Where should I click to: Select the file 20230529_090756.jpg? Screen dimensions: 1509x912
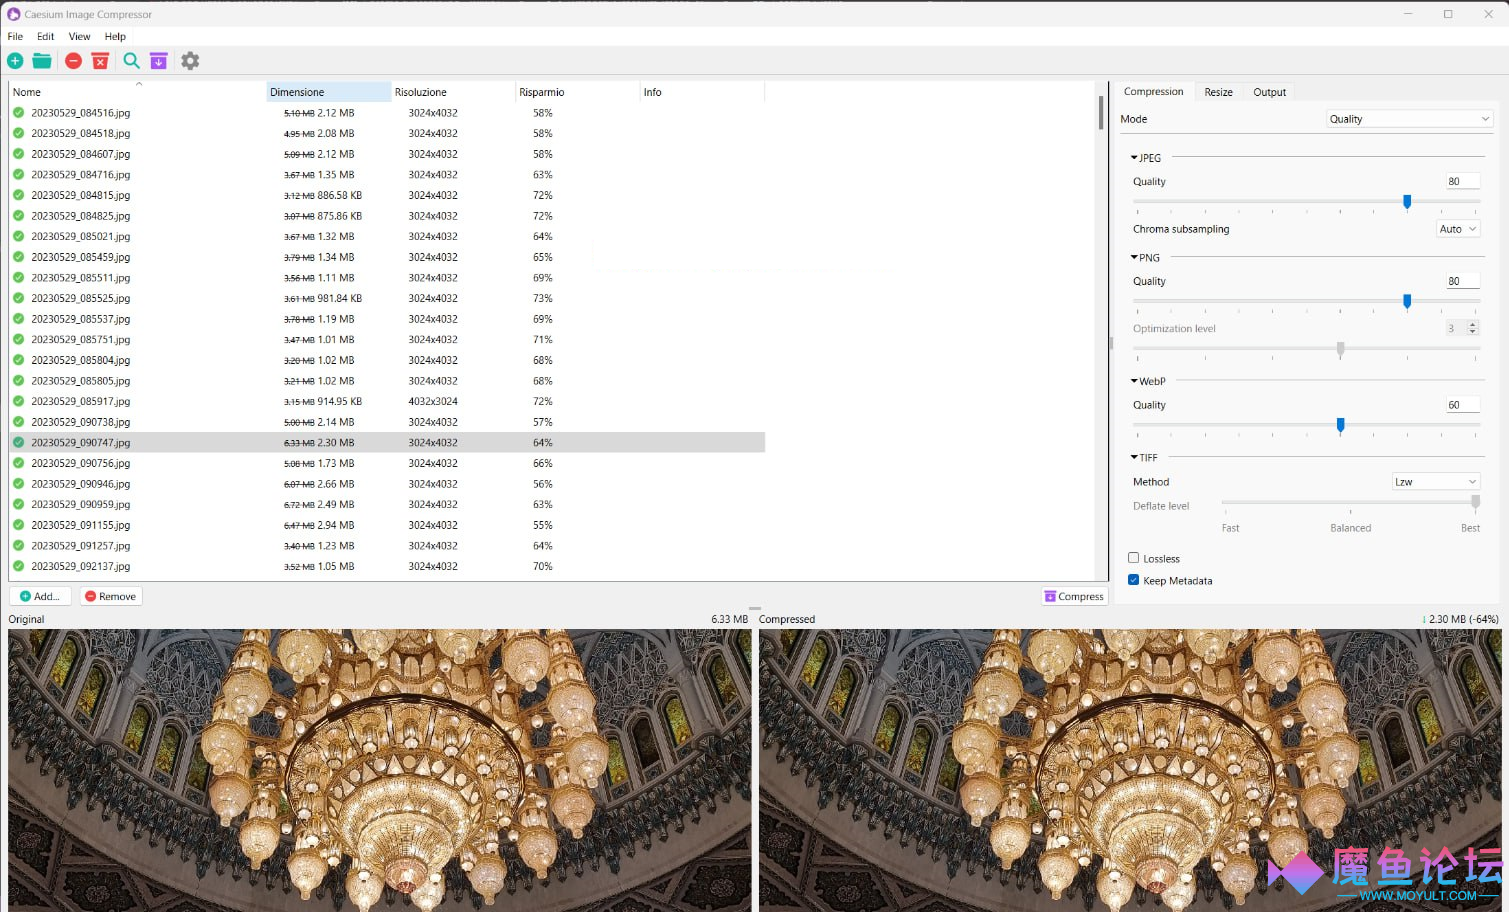pos(81,463)
